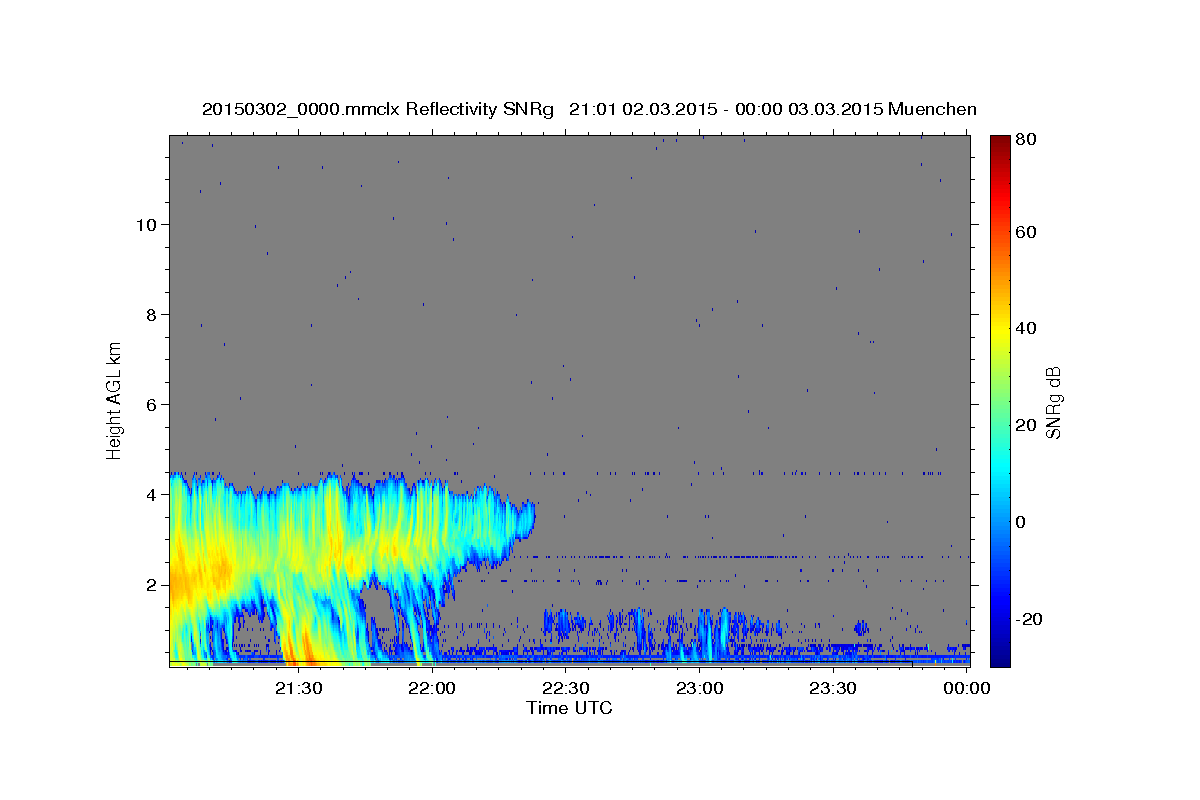Click the 'Time UTC' x-axis label
Viewport: 1200px width, 800px height.
pyautogui.click(x=569, y=708)
